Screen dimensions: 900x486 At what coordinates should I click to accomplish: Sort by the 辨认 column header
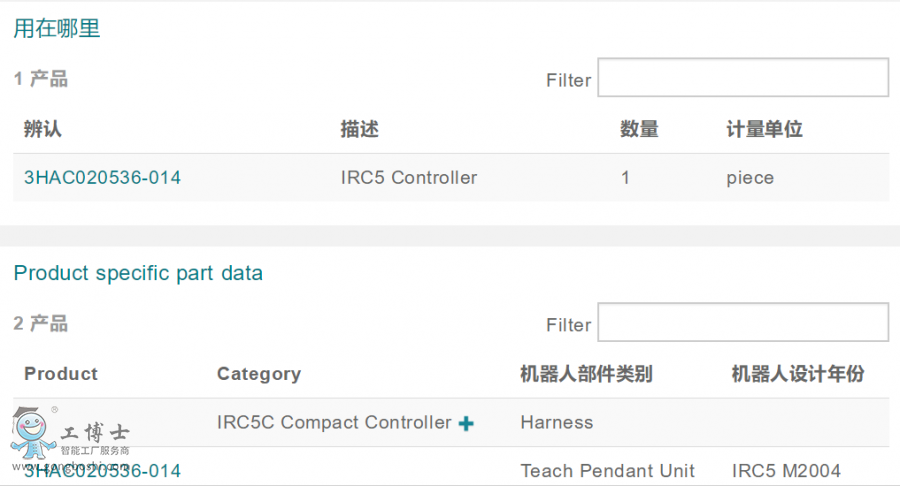(x=43, y=129)
